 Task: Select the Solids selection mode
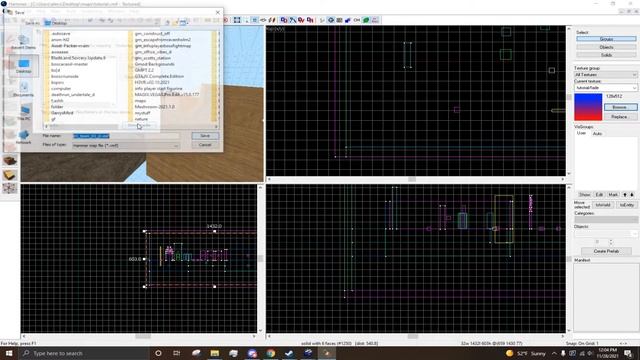[x=606, y=55]
